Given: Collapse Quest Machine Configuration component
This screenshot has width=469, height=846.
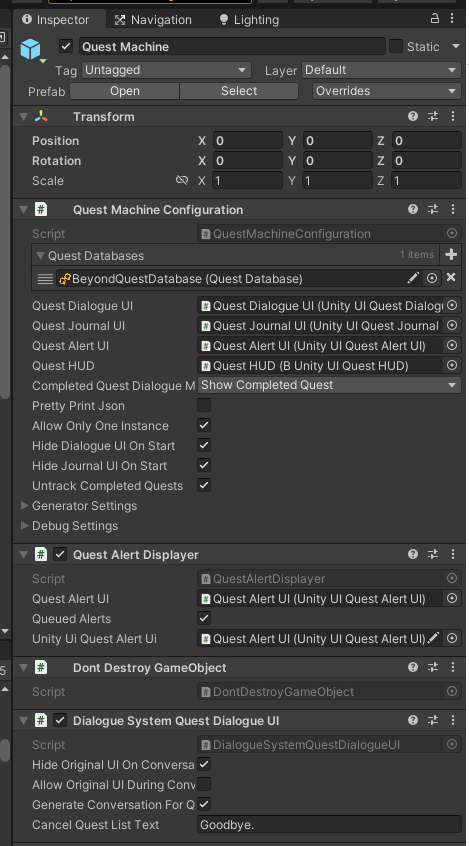Looking at the screenshot, I should pos(23,209).
